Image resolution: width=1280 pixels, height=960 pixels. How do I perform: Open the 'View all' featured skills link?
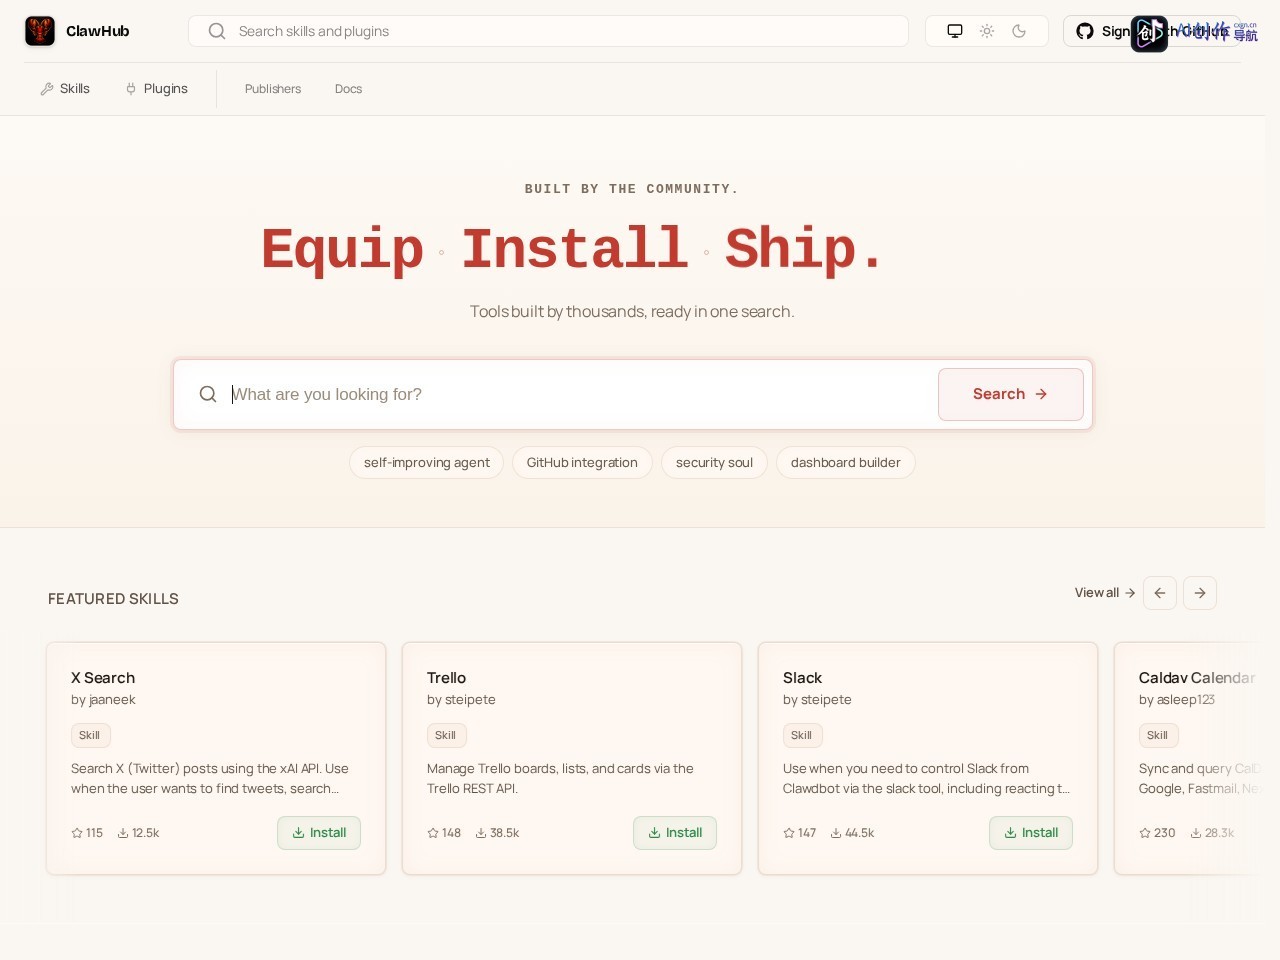click(1105, 593)
